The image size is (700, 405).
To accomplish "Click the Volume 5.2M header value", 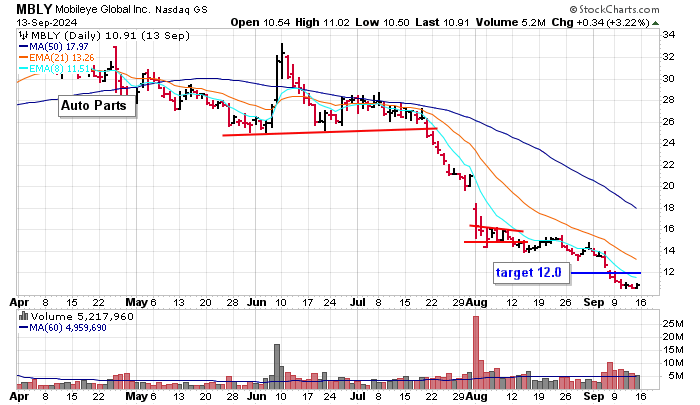I will (510, 22).
